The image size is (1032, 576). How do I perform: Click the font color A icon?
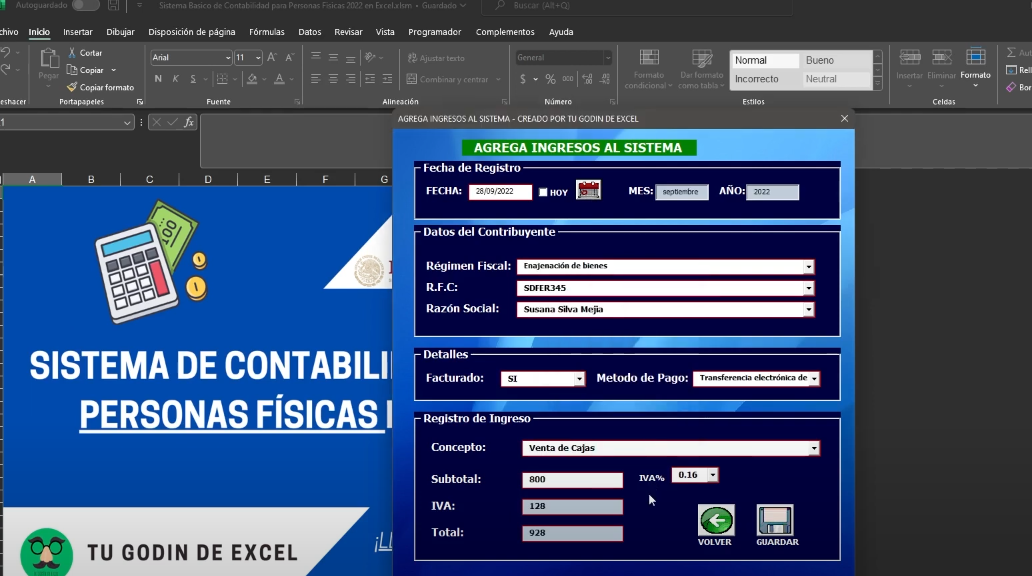279,79
